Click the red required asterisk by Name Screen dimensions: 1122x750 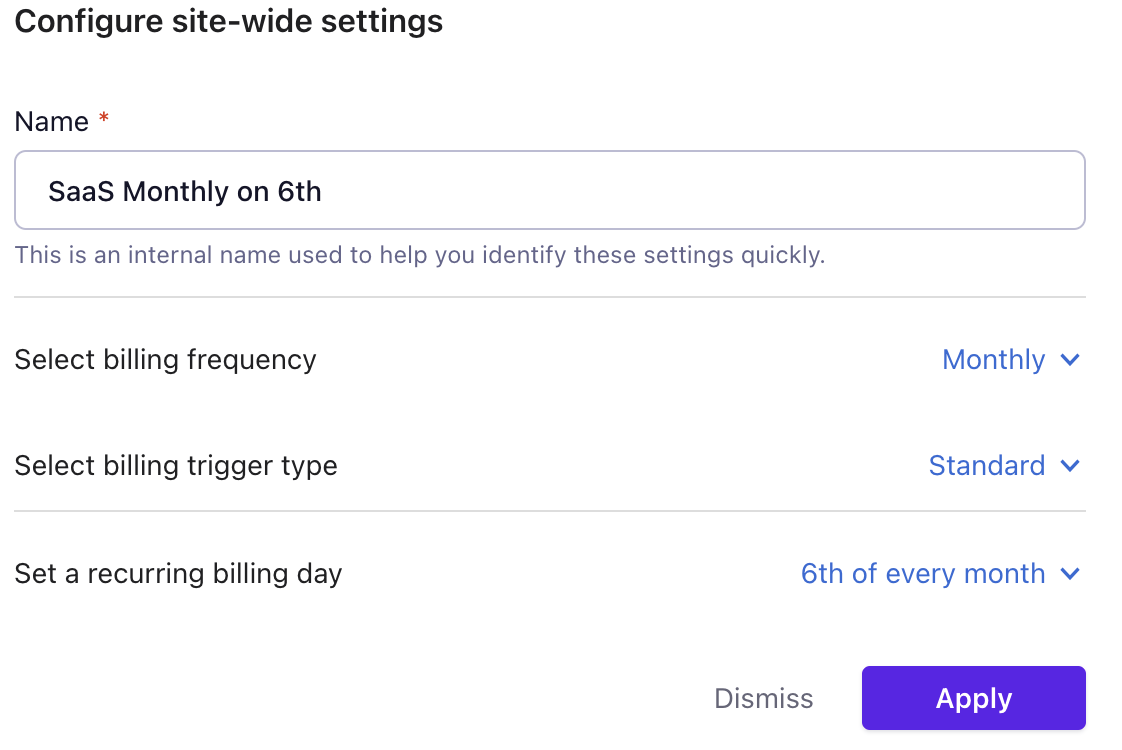point(104,121)
